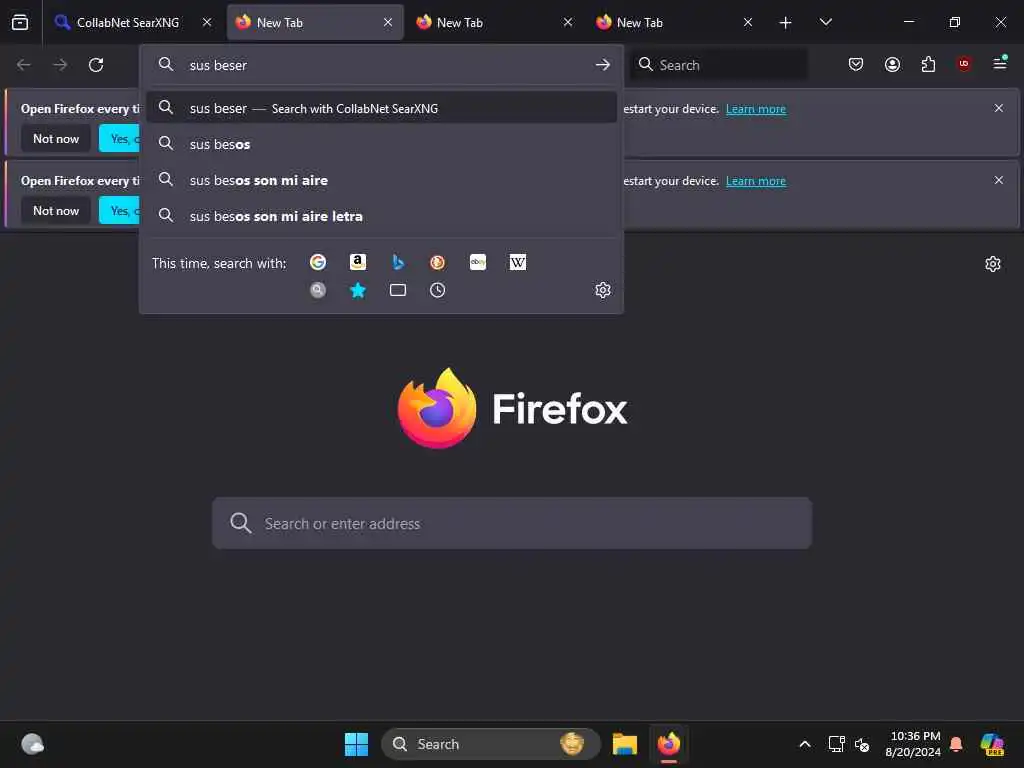Open the Firefox application menu

click(1000, 64)
